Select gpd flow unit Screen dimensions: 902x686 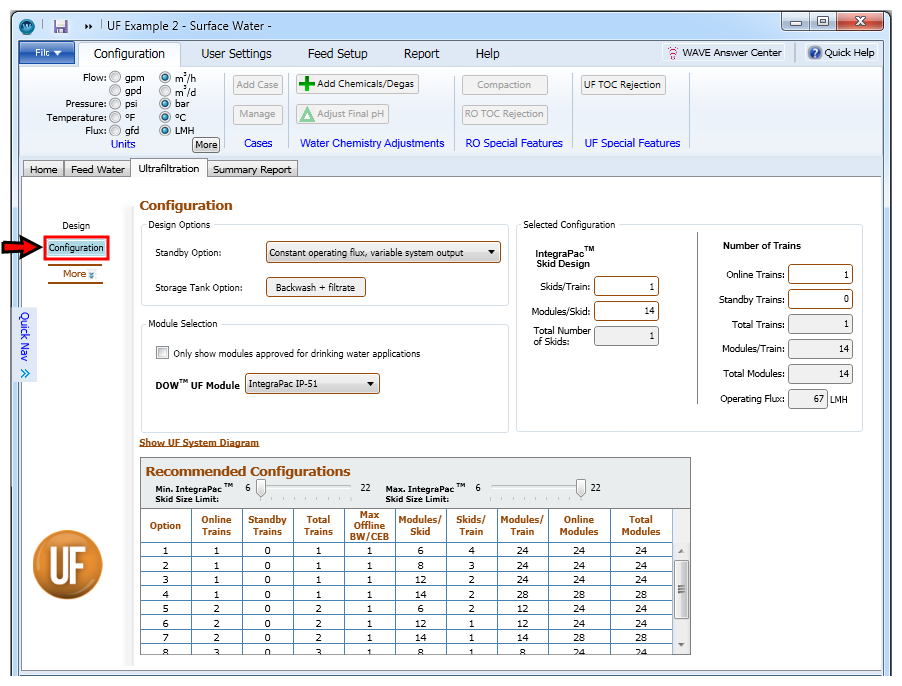click(x=115, y=90)
